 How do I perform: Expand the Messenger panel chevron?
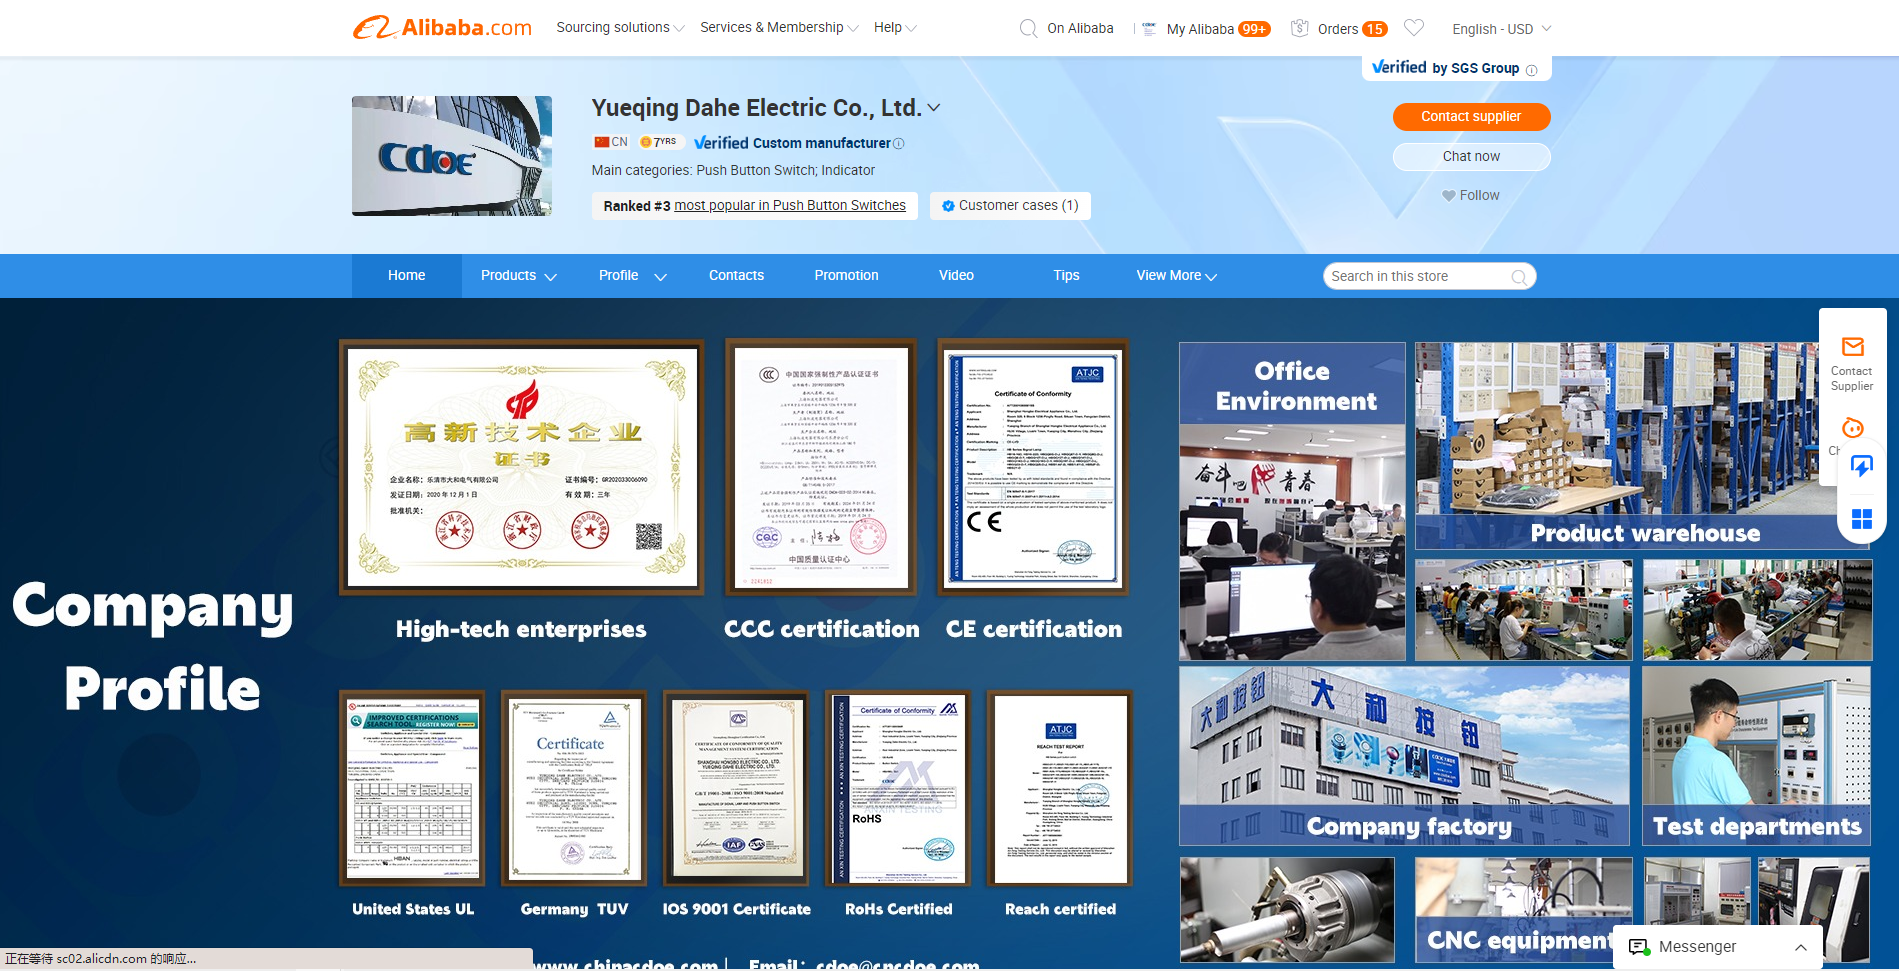1801,947
